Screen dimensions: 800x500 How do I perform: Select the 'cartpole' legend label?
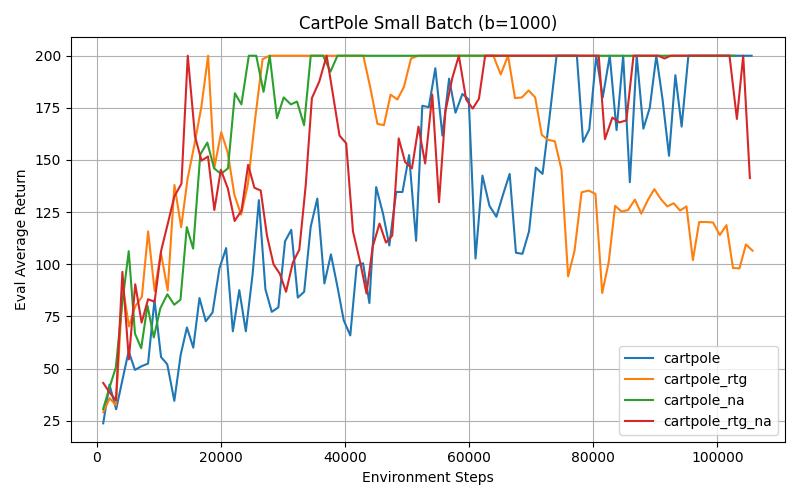pos(691,358)
